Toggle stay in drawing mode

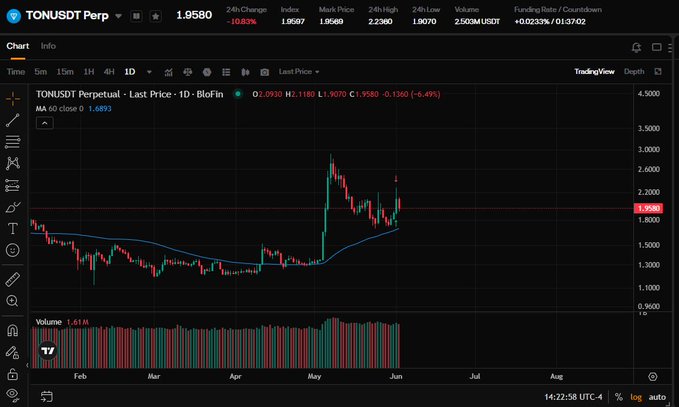[13, 352]
